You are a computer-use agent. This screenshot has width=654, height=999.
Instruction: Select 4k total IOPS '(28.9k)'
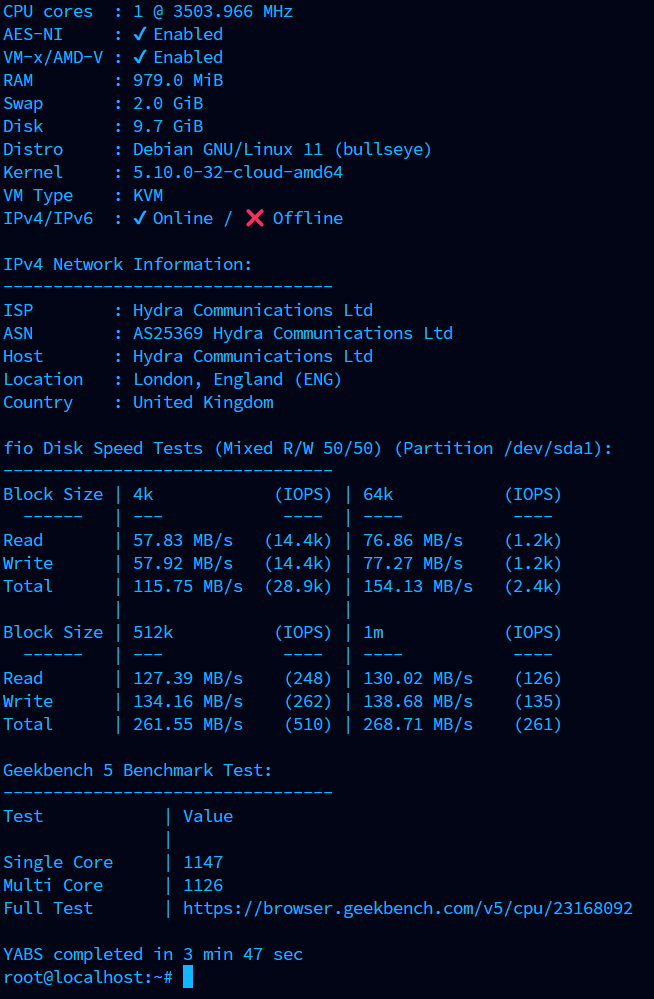pyautogui.click(x=298, y=586)
